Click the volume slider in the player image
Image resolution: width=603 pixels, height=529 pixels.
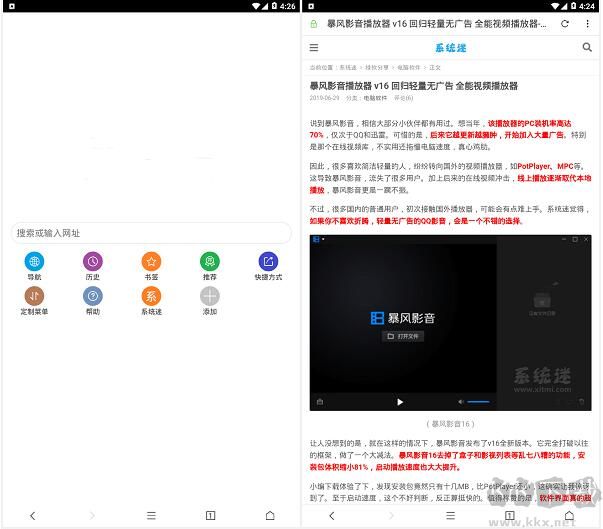[x=479, y=402]
